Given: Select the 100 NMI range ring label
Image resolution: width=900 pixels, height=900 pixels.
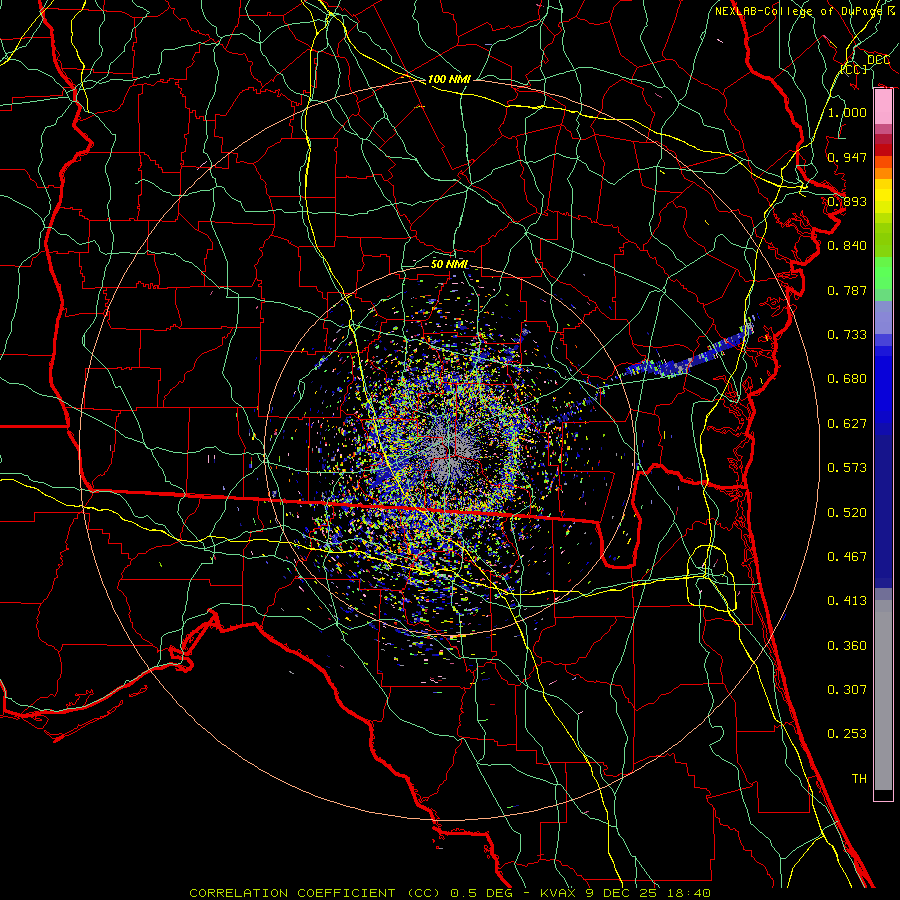Looking at the screenshot, I should coord(449,79).
